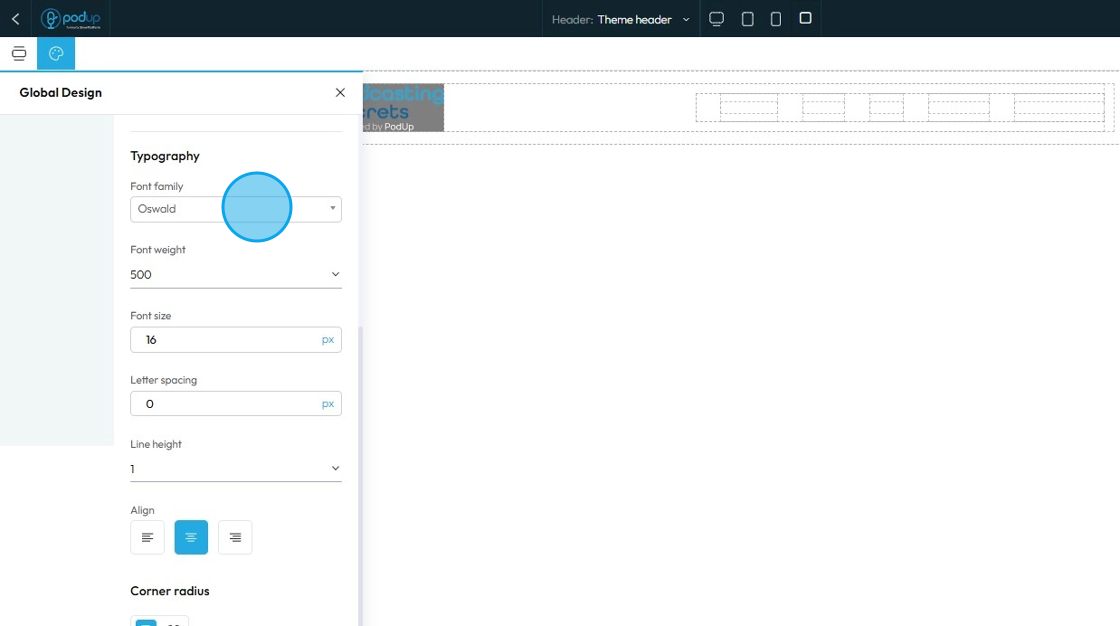Screen dimensions: 1120x626
Task: Align text center
Action: click(x=191, y=537)
